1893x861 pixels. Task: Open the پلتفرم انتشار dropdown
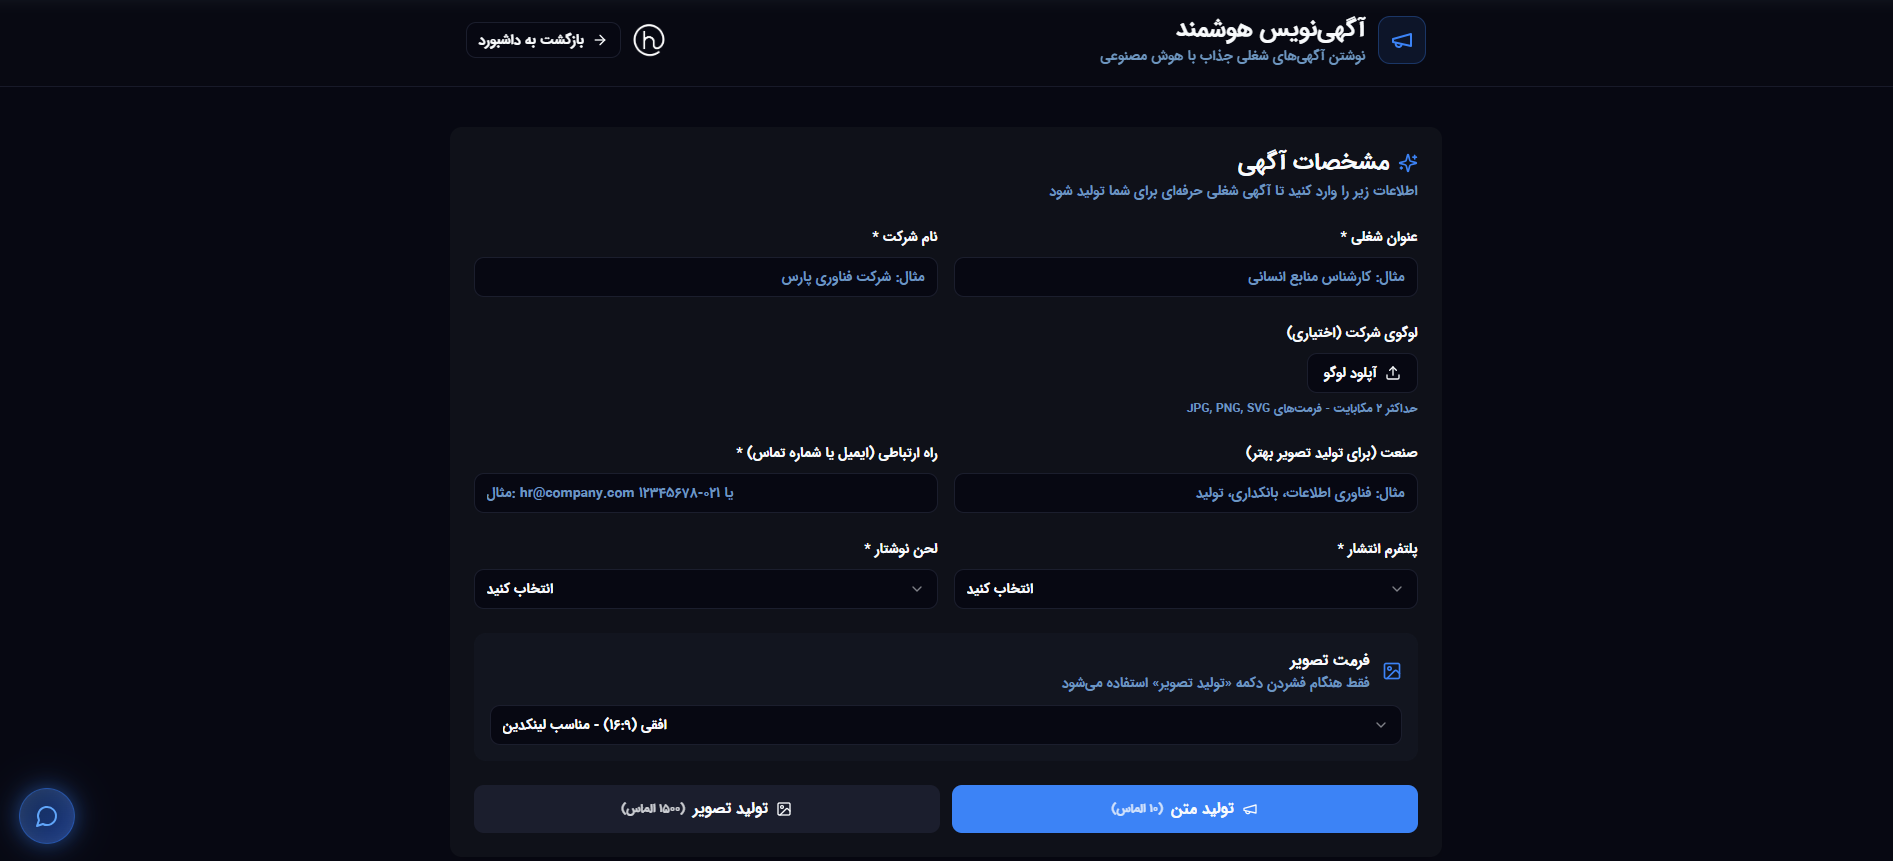pyautogui.click(x=1185, y=589)
